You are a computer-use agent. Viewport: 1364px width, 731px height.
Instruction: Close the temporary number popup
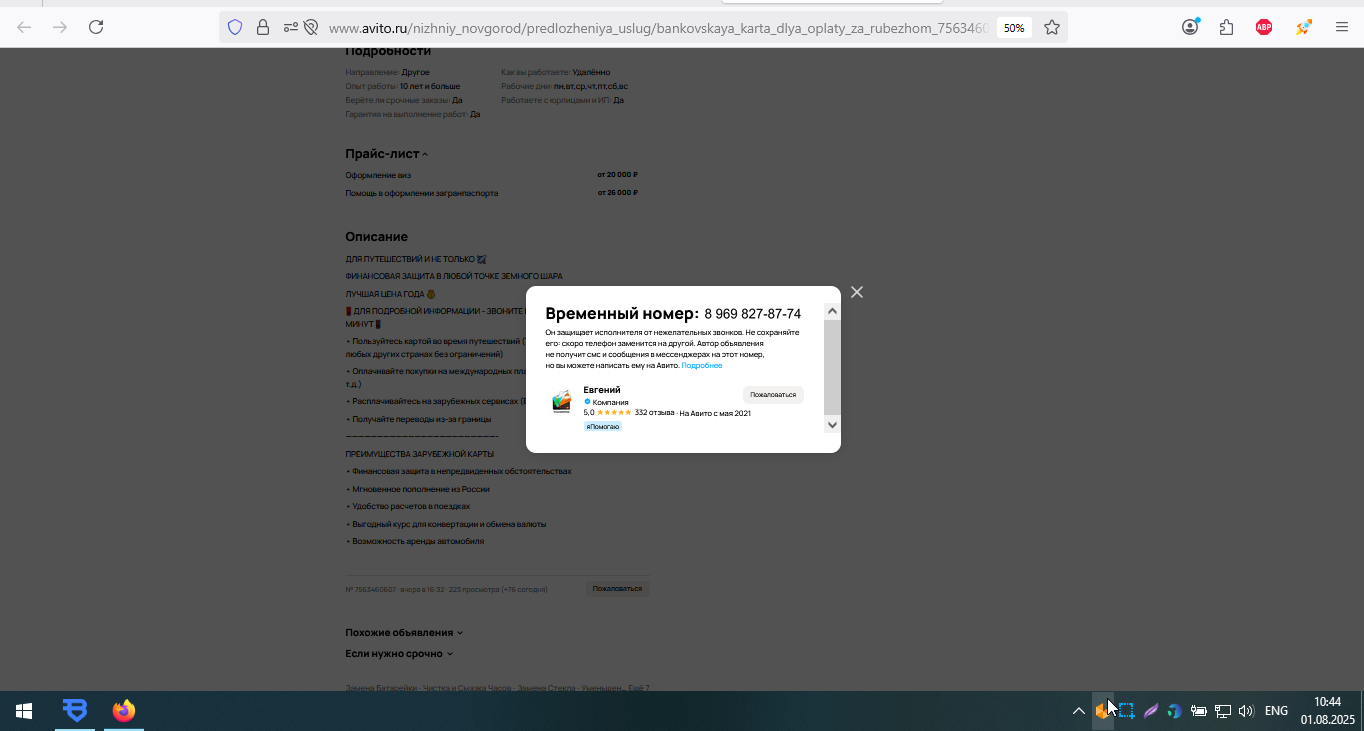click(x=856, y=292)
